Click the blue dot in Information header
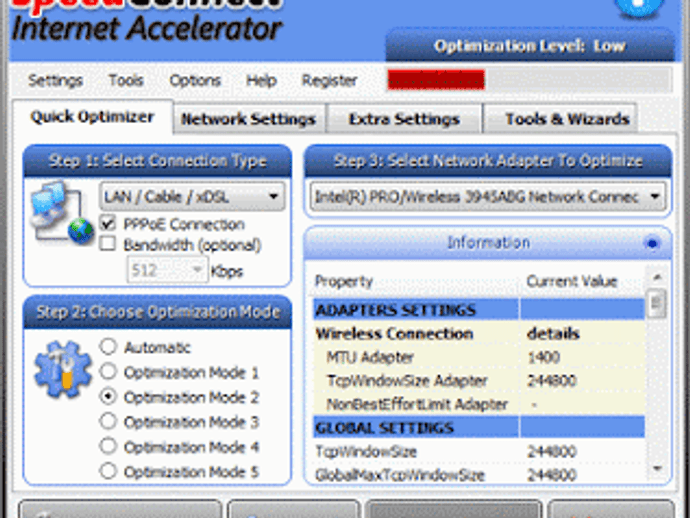This screenshot has width=690, height=518. (652, 243)
